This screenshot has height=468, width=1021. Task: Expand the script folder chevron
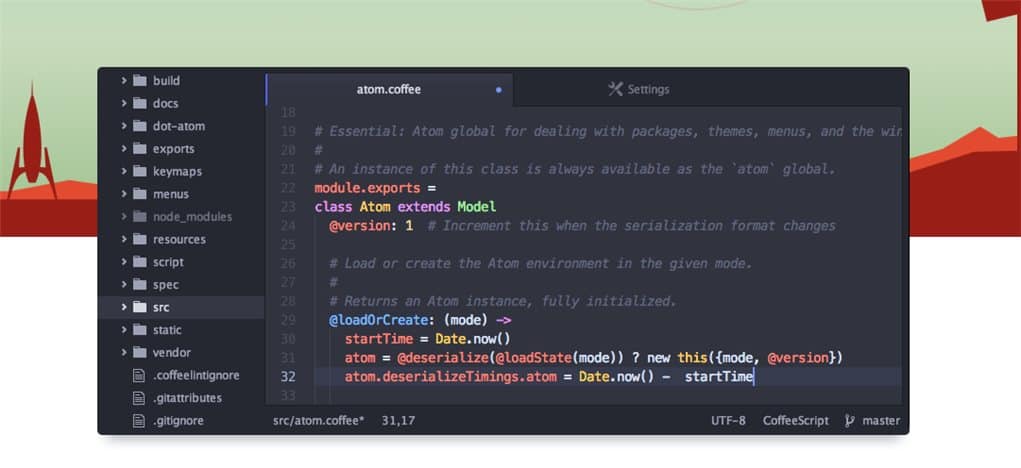pyautogui.click(x=123, y=262)
